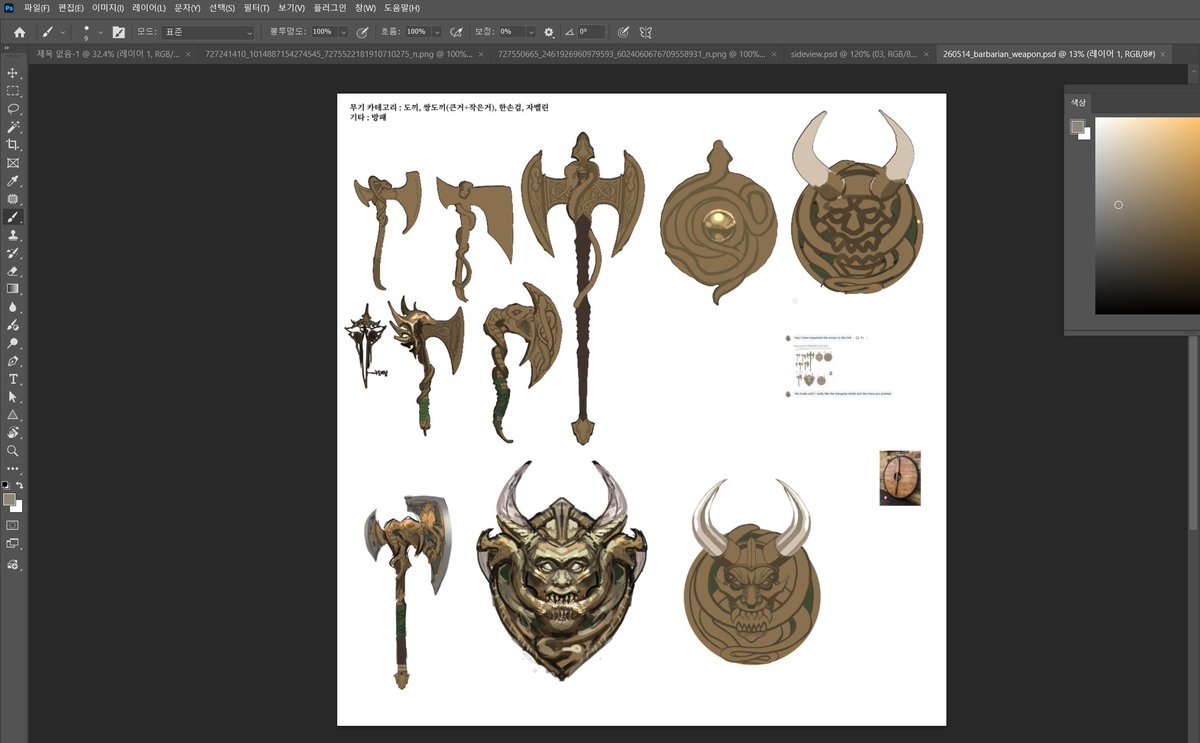This screenshot has height=743, width=1200.
Task: Pick the Horizontal Type tool
Action: tap(13, 379)
